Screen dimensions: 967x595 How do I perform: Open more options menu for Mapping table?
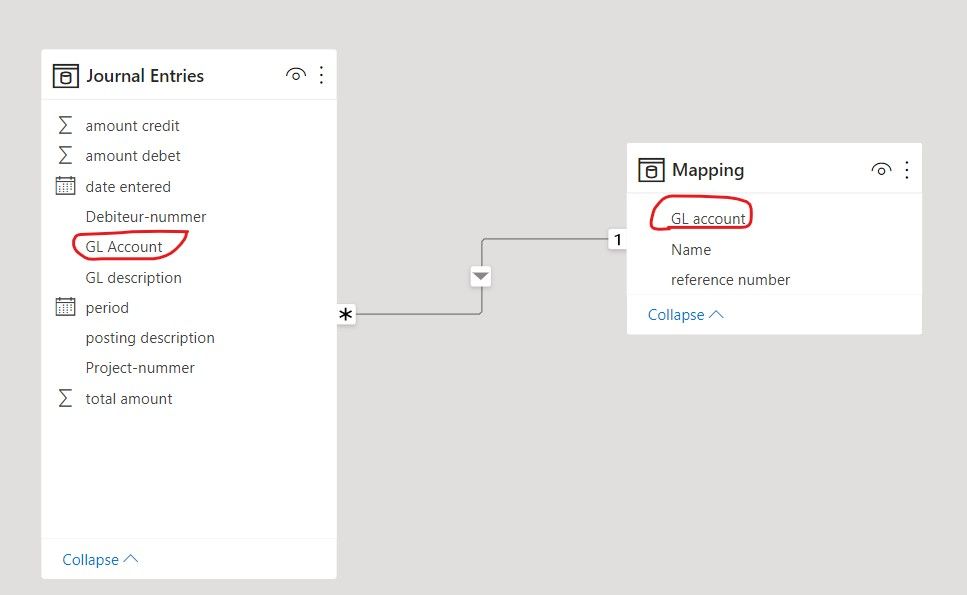[907, 170]
